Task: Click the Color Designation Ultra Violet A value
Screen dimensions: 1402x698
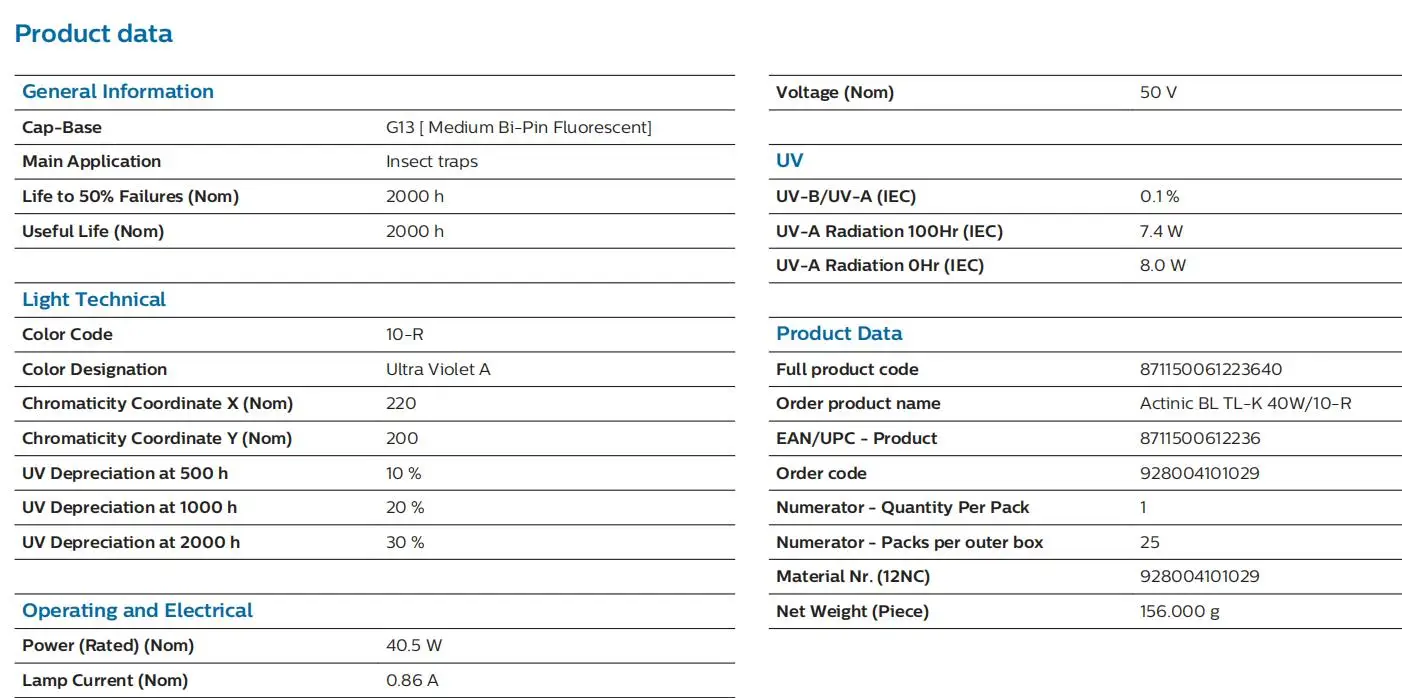Action: coord(438,369)
